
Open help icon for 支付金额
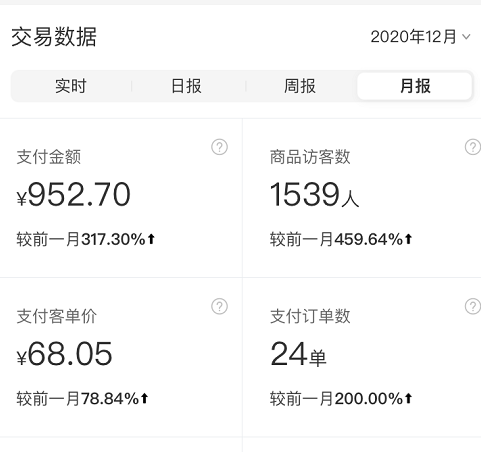[x=219, y=147]
